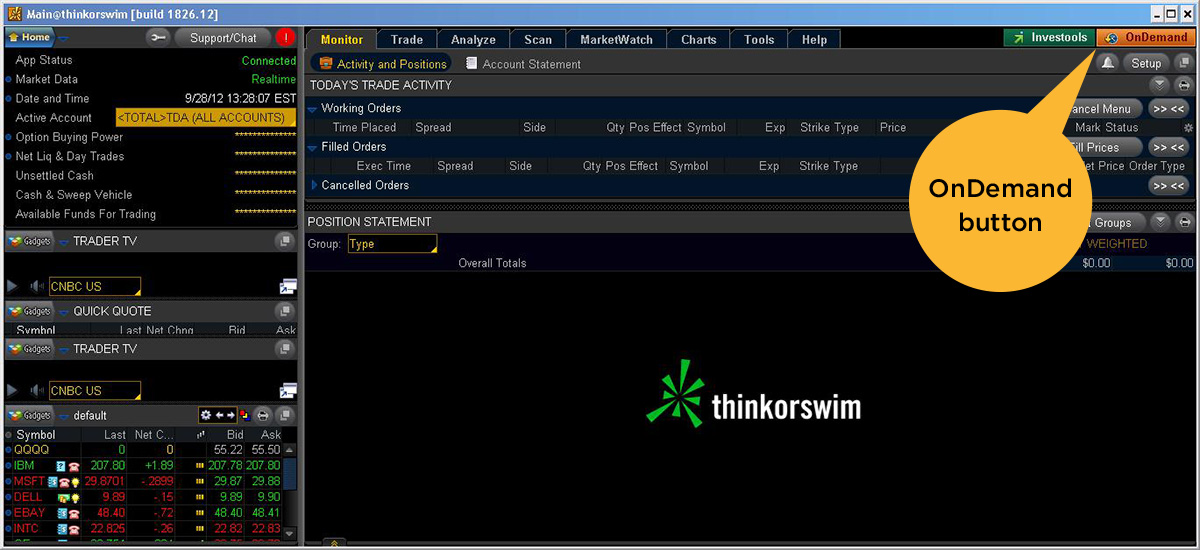This screenshot has width=1200, height=550.
Task: Select DELL symbol in watchlist
Action: pos(28,497)
